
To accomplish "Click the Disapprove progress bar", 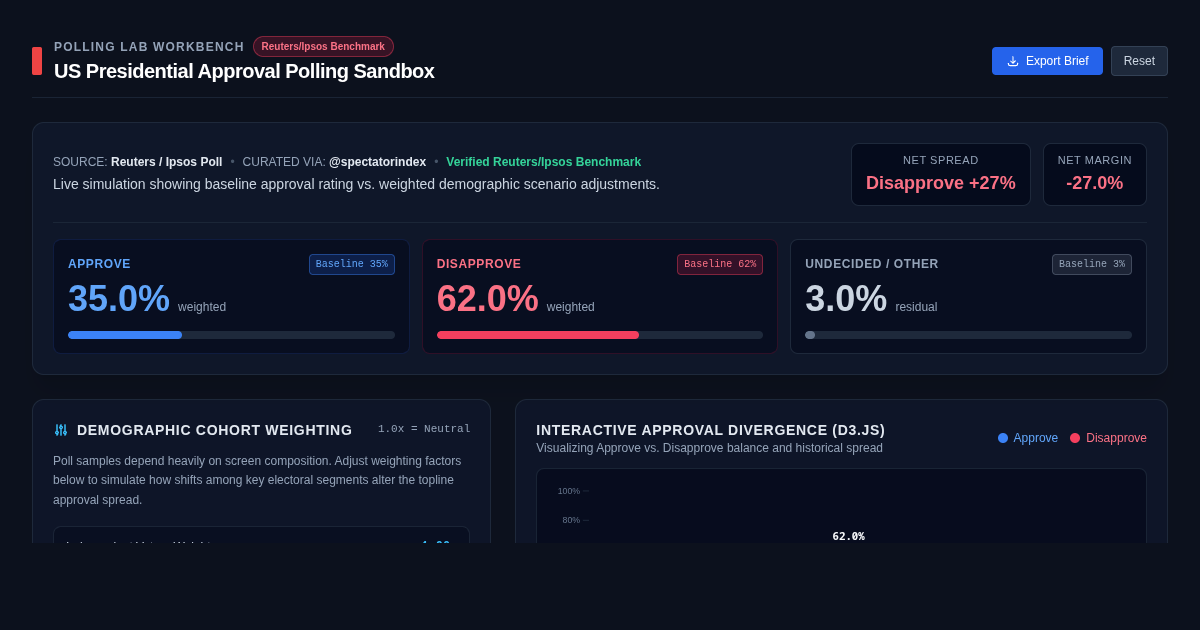I will click(600, 335).
